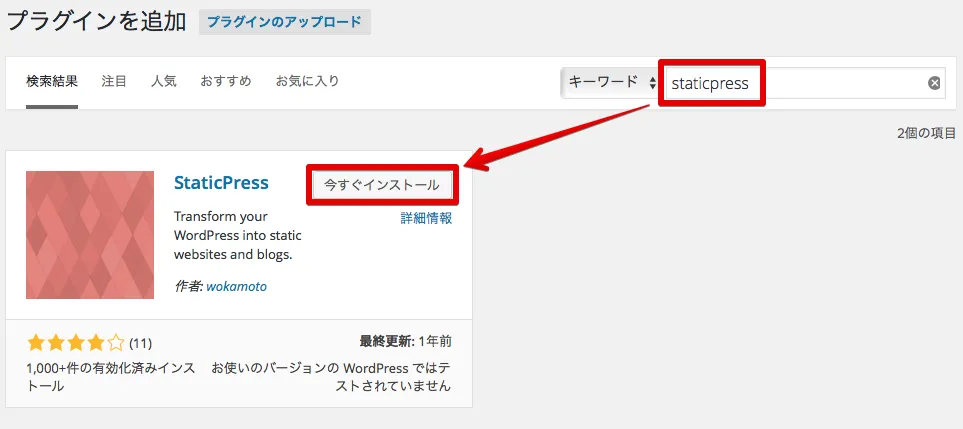Clear the search field with the X icon
This screenshot has height=429, width=963.
coord(934,83)
